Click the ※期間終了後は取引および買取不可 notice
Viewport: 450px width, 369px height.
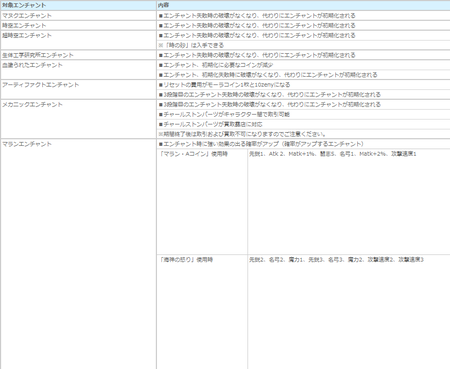click(242, 134)
